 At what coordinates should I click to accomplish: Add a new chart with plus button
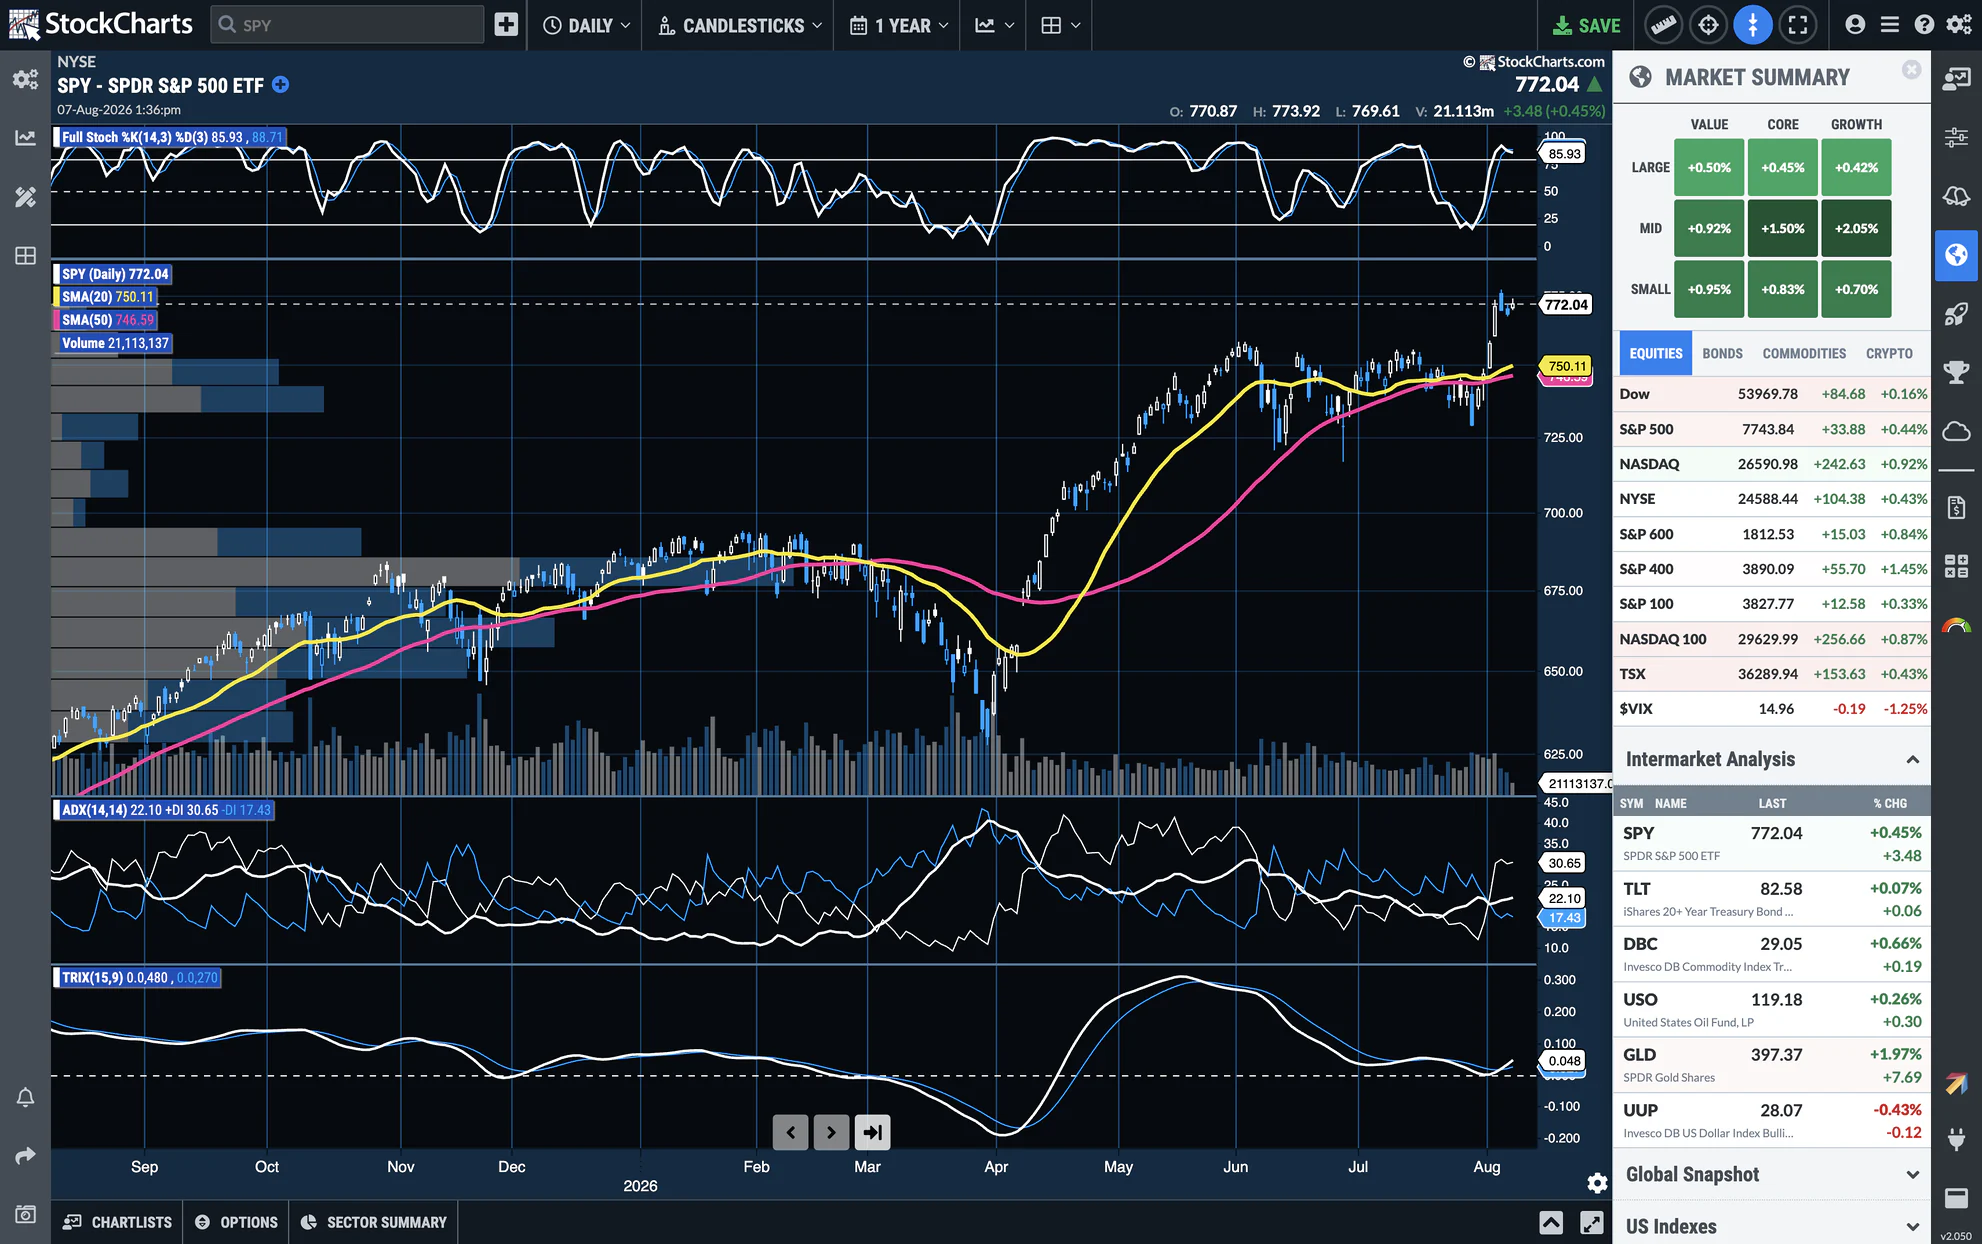coord(506,25)
